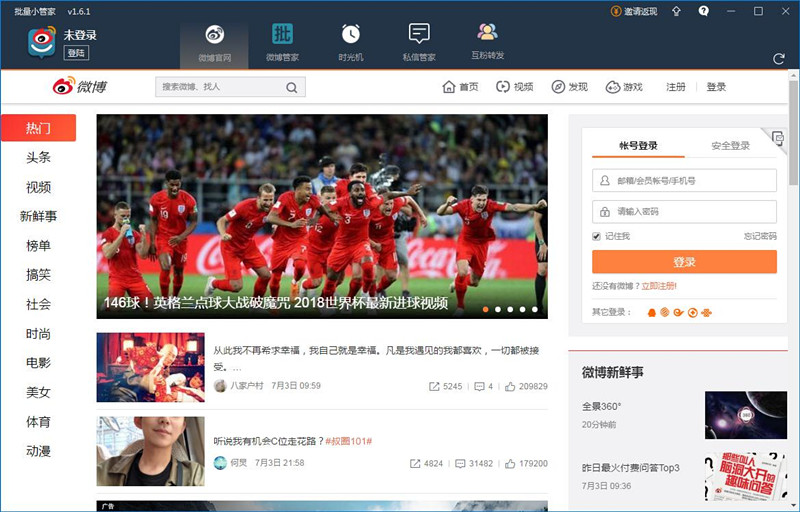Click repost icon on 何炅 post

click(415, 464)
